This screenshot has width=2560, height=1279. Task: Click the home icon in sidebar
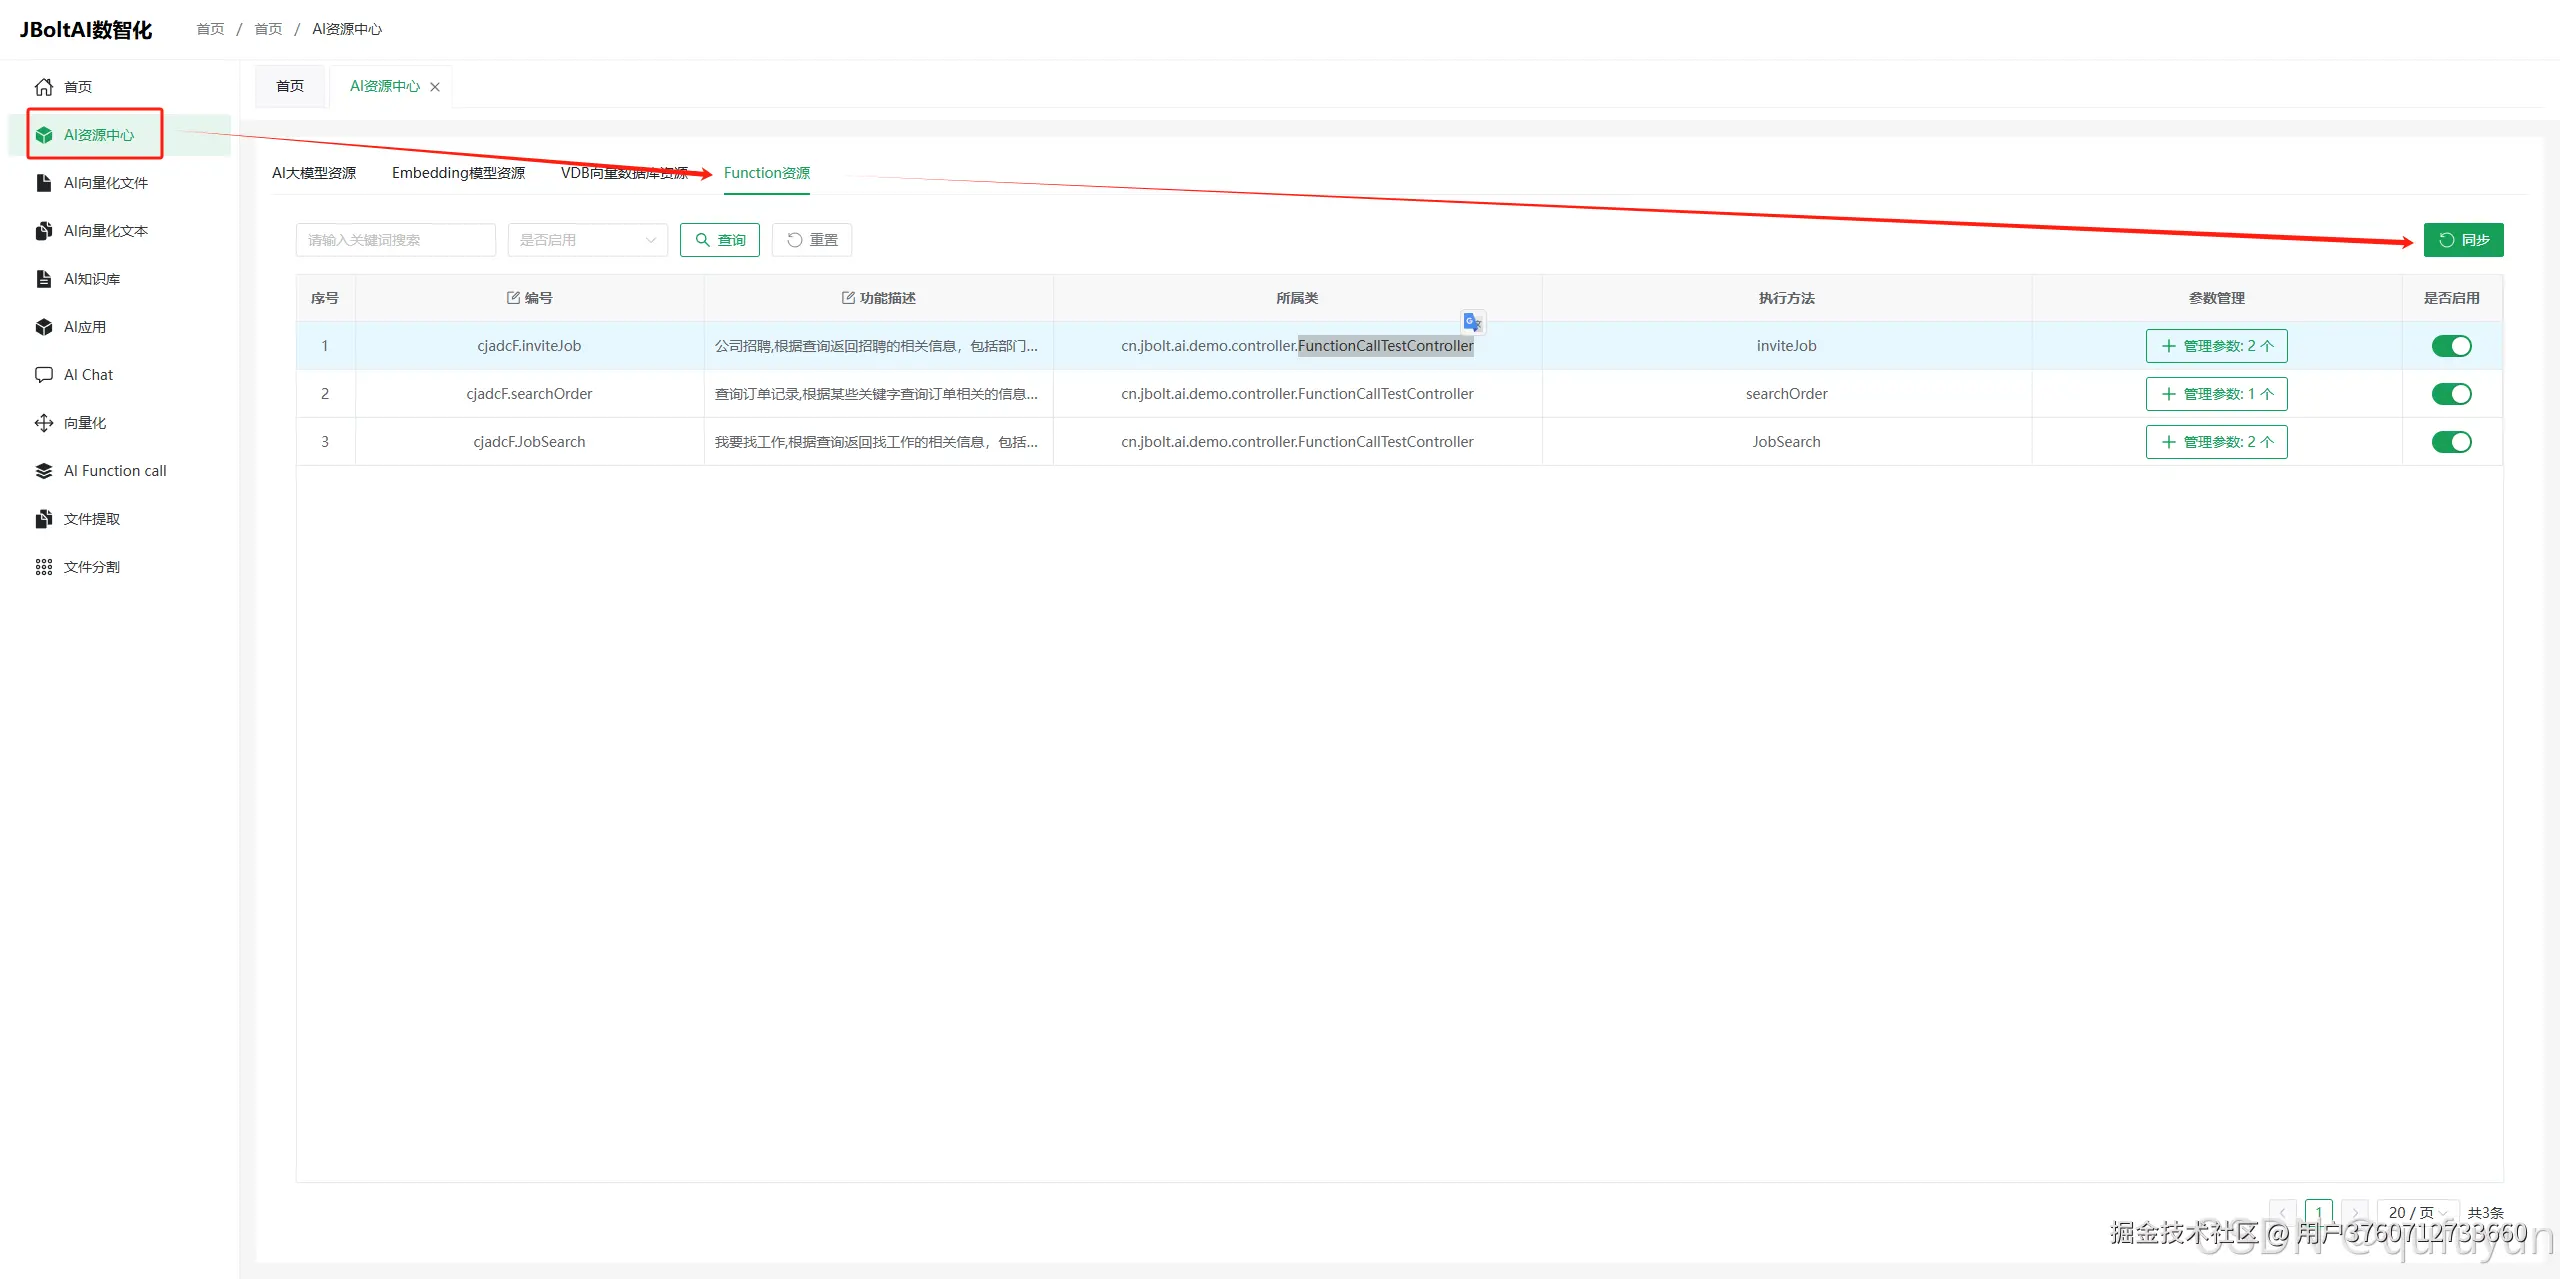(x=44, y=87)
